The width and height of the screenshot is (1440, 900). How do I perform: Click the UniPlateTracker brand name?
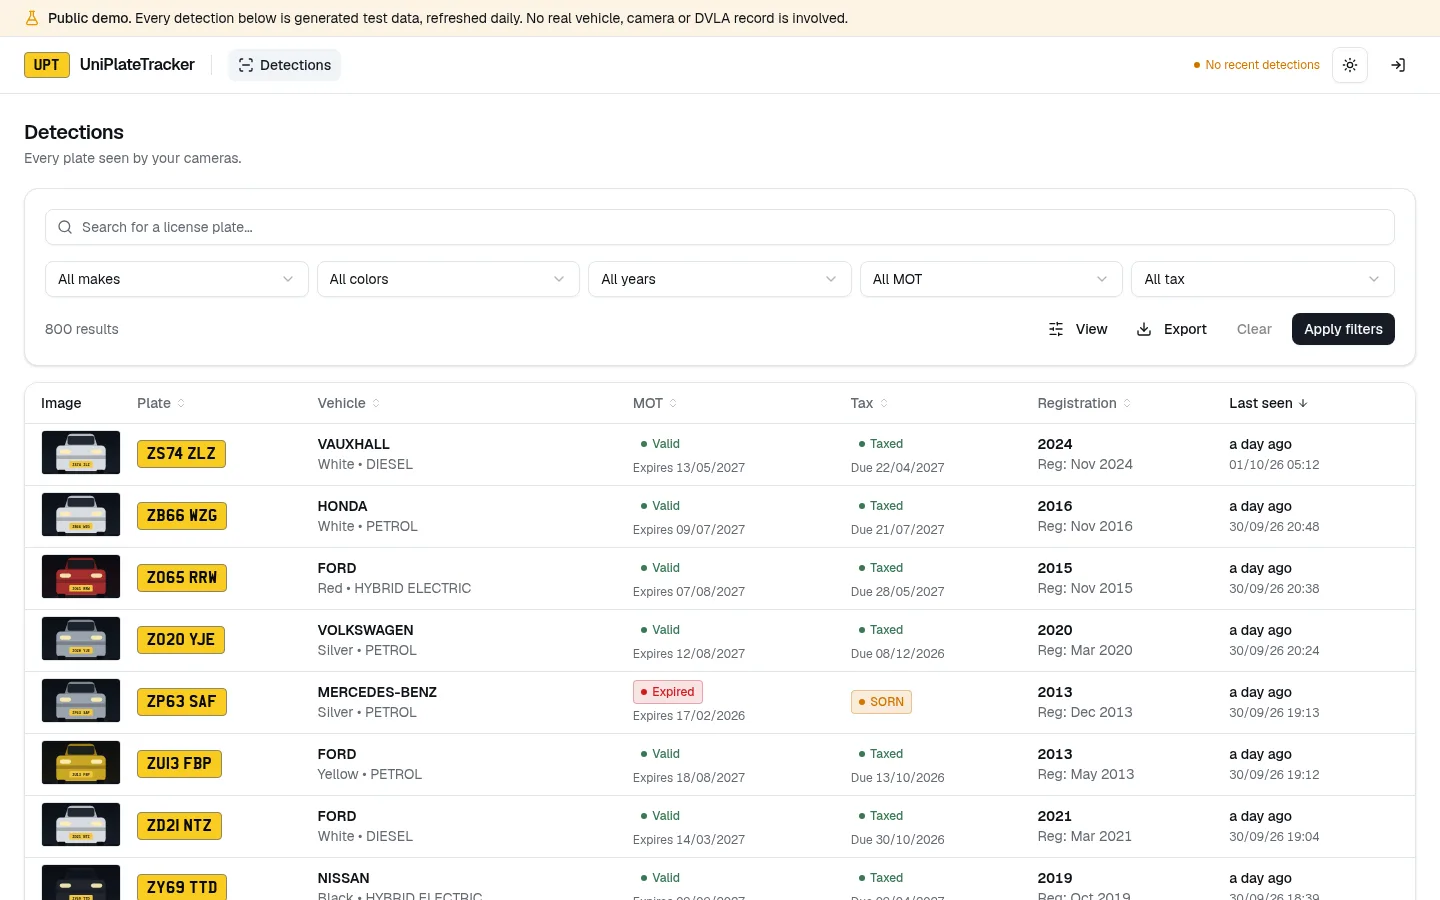pos(137,65)
